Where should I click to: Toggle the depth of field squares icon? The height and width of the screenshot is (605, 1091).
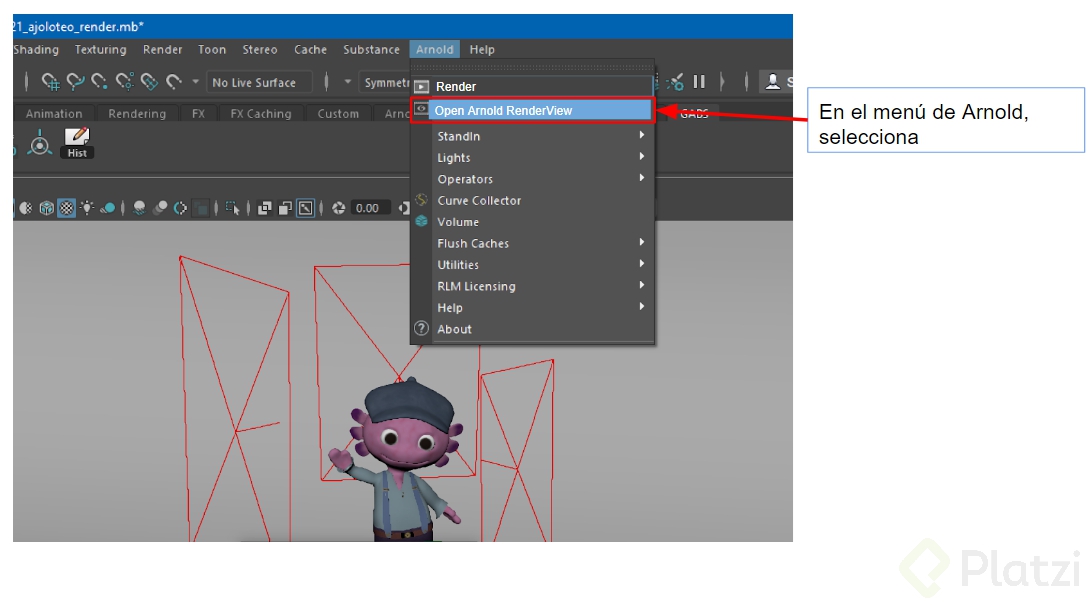200,208
